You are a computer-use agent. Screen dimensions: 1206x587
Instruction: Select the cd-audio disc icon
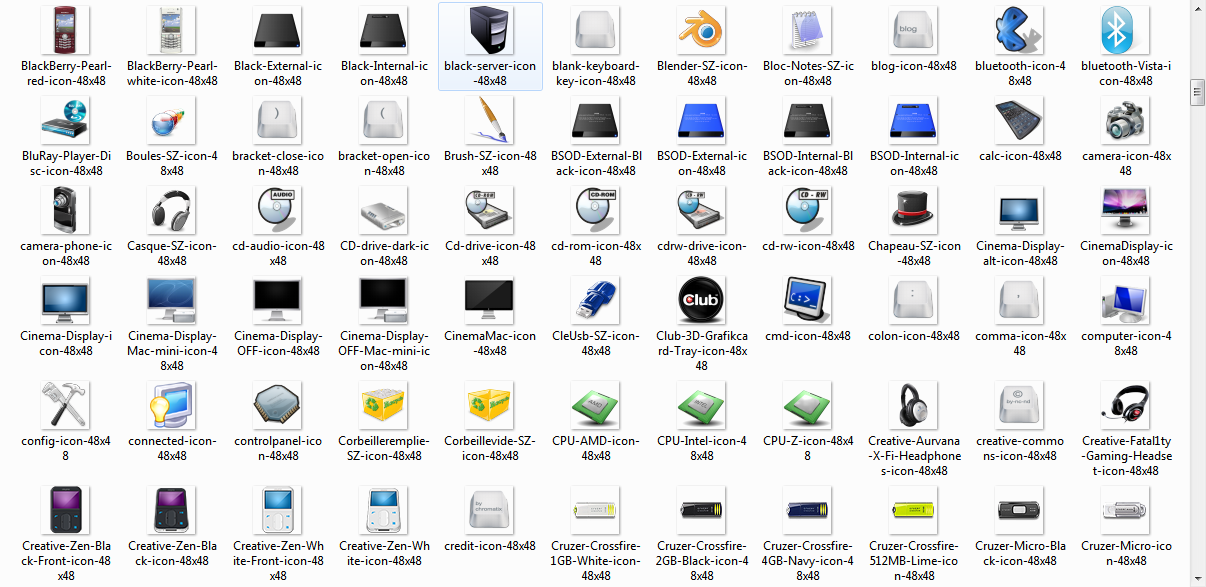point(278,210)
